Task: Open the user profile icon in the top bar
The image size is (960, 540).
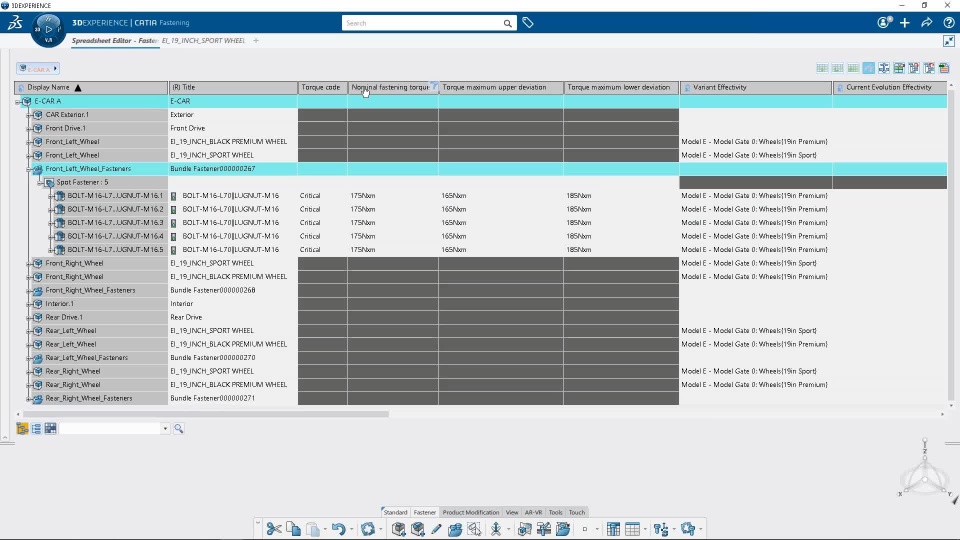Action: 884,23
